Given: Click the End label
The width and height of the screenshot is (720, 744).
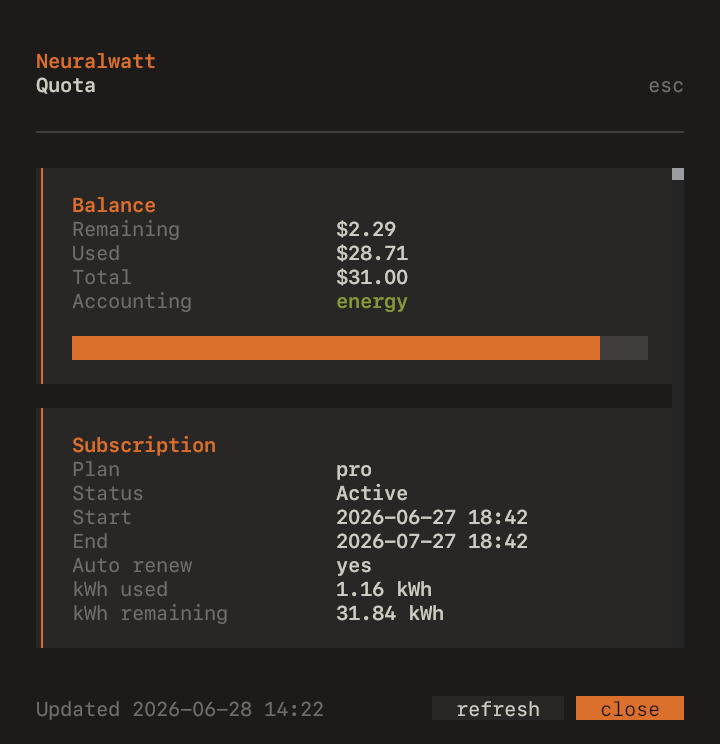Looking at the screenshot, I should pos(90,541).
